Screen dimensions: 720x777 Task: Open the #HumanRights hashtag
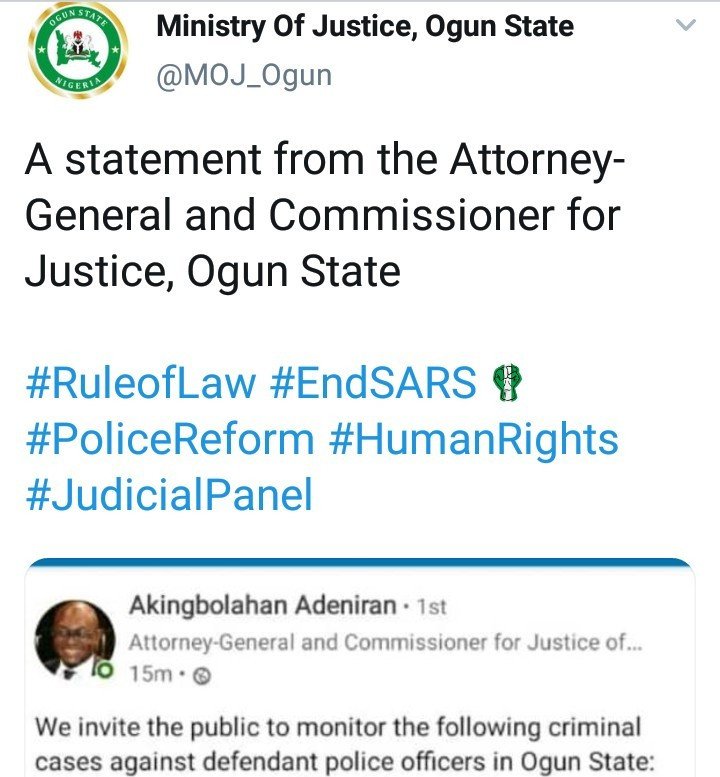[x=474, y=439]
